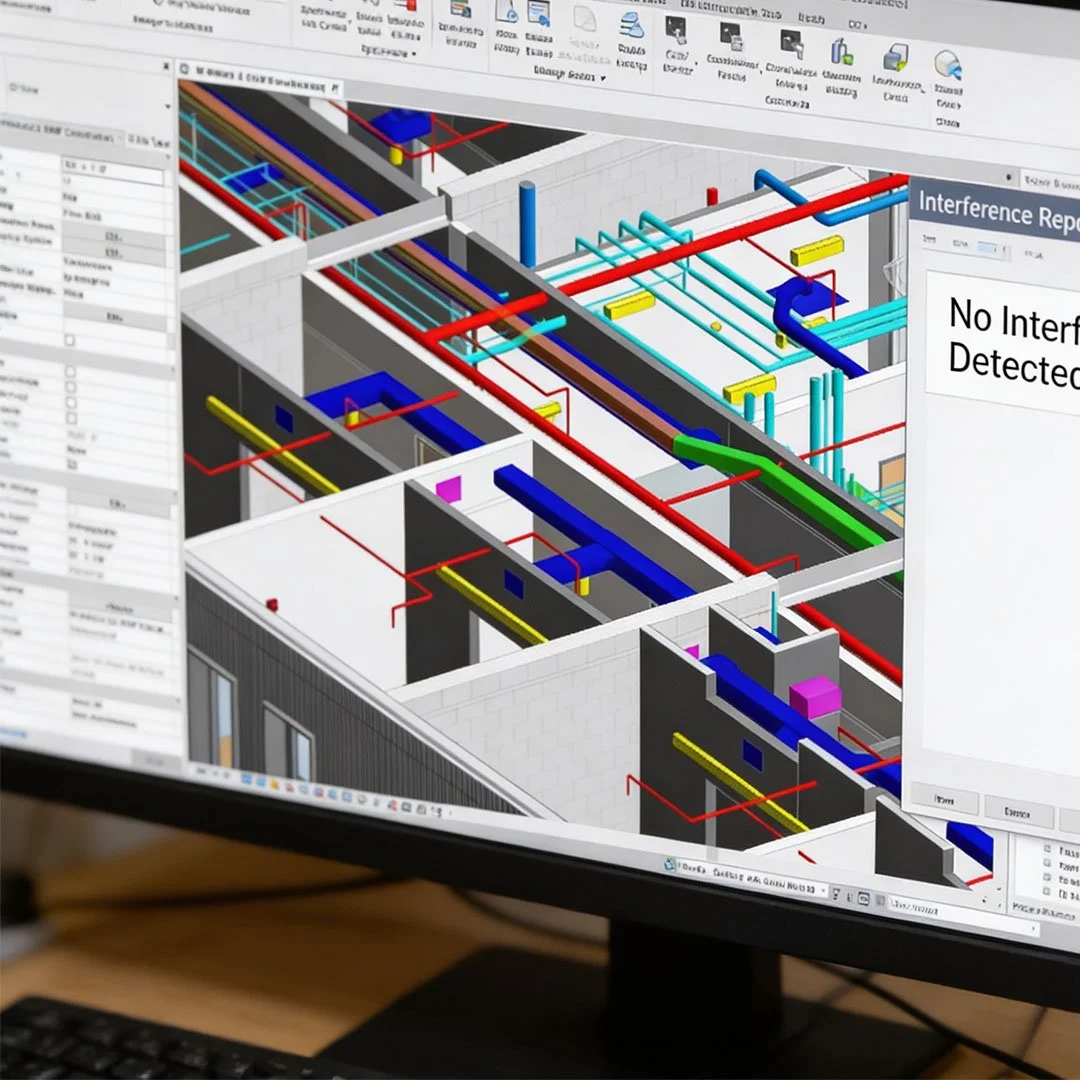Click the Interference Report dialog title
This screenshot has height=1080, width=1080.
point(999,210)
